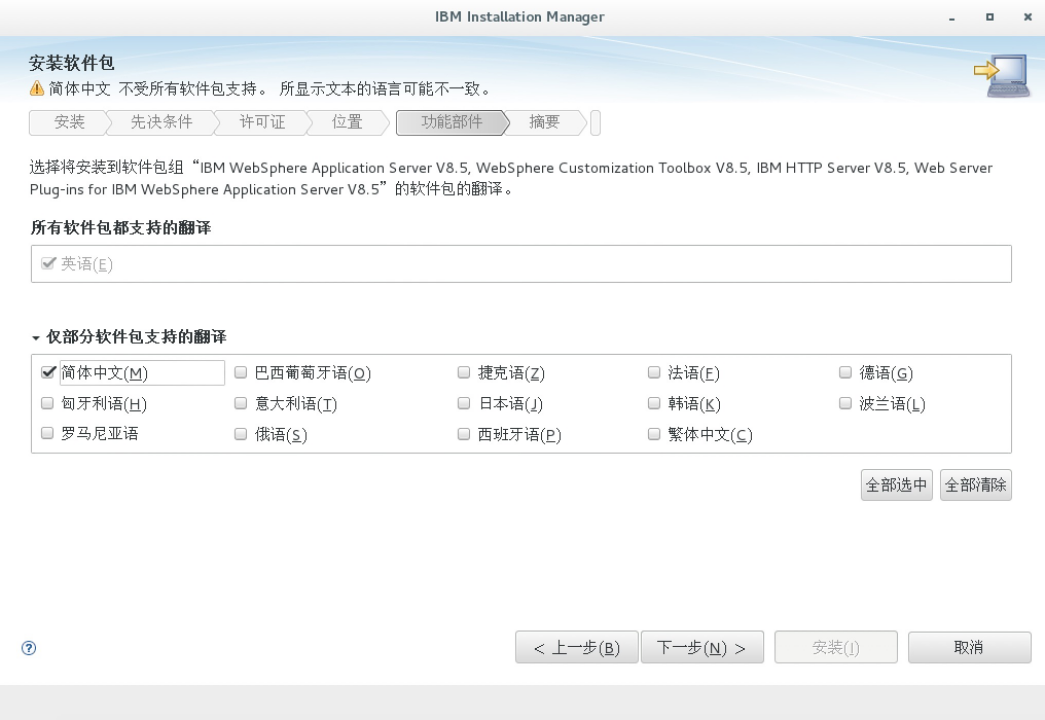Uncheck the 简体中文(M) checkbox
1045x720 pixels.
click(48, 372)
